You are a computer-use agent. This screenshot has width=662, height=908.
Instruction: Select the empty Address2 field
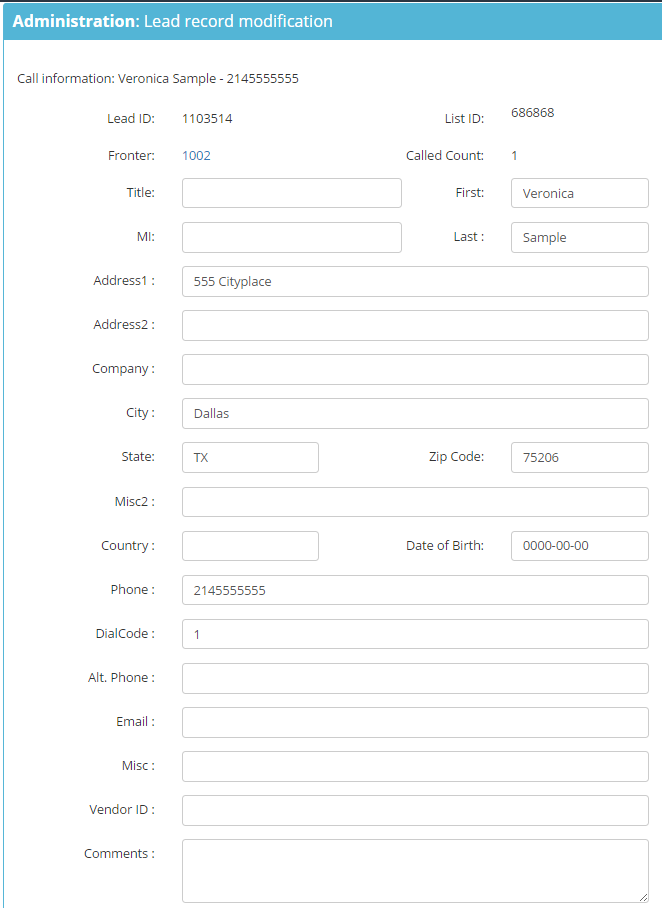point(415,325)
